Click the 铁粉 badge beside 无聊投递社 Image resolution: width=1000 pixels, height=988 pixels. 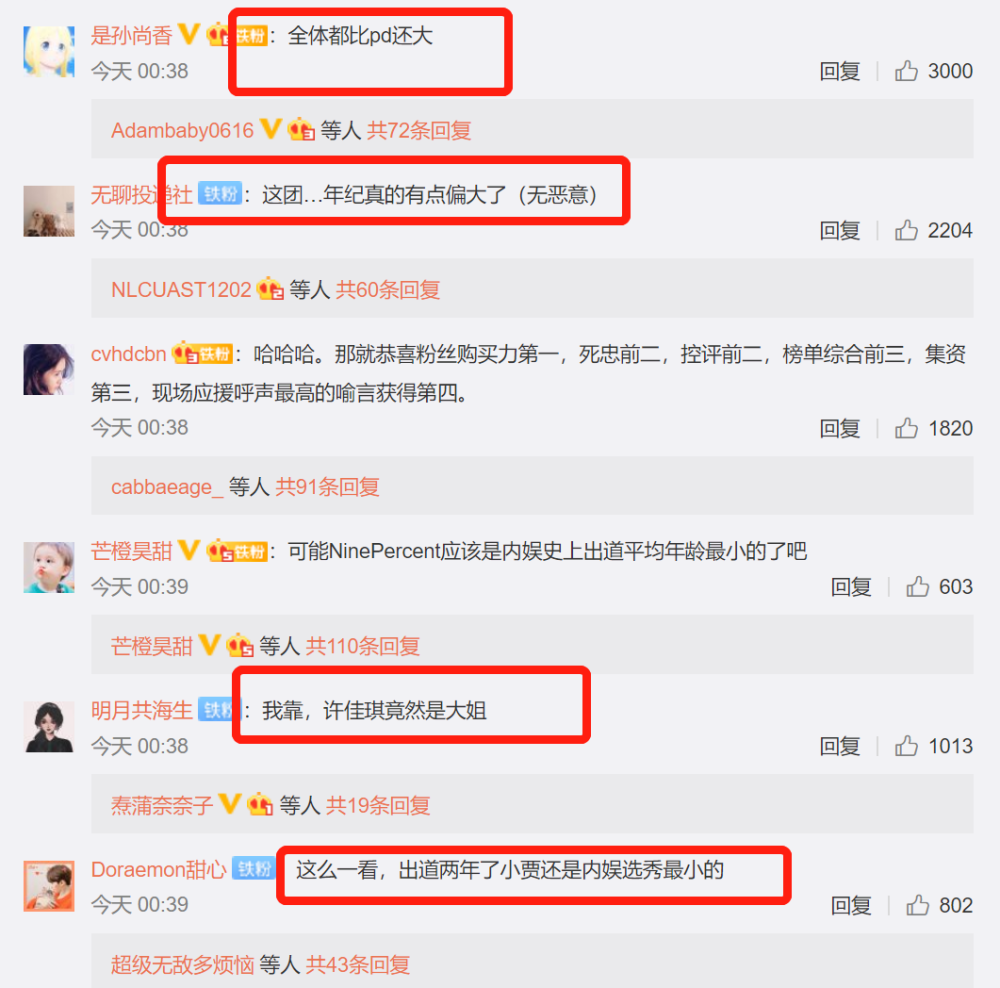click(219, 193)
